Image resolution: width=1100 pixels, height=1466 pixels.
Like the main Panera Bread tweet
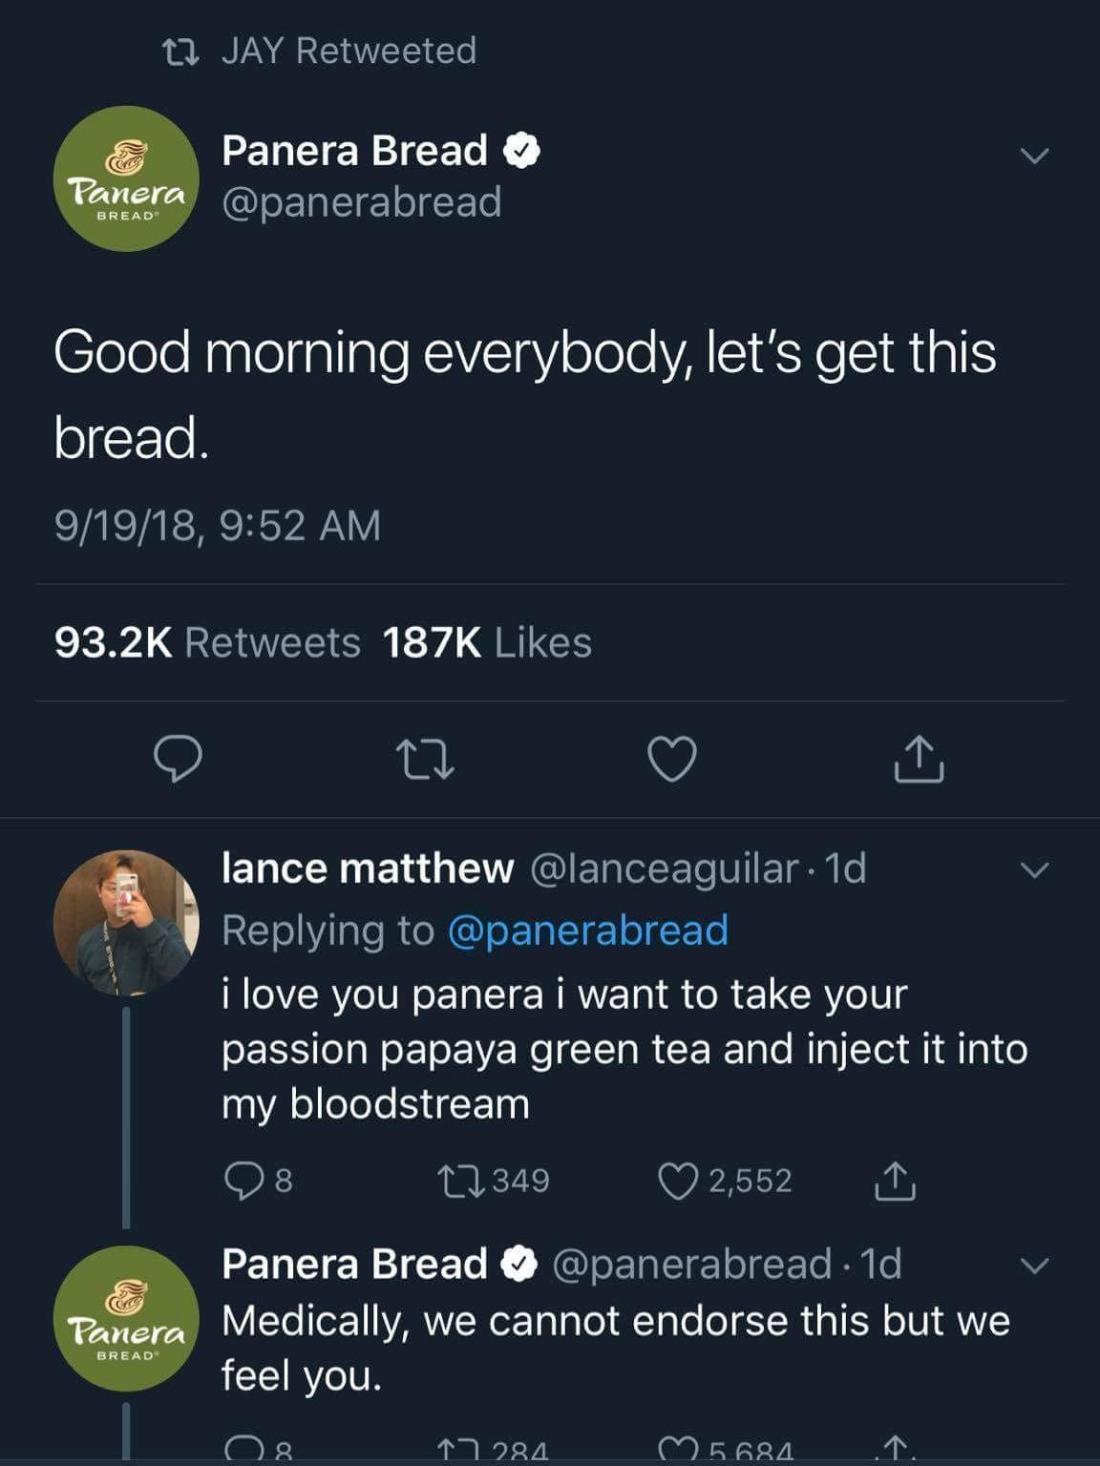point(672,759)
